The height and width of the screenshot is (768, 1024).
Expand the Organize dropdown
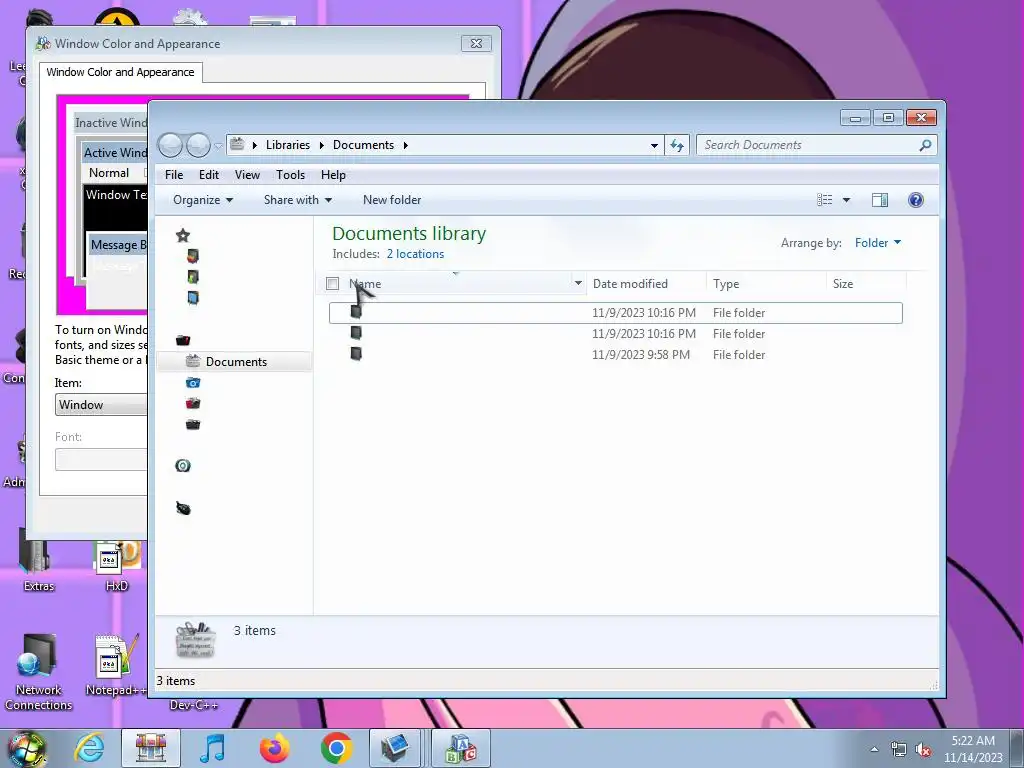[x=202, y=200]
